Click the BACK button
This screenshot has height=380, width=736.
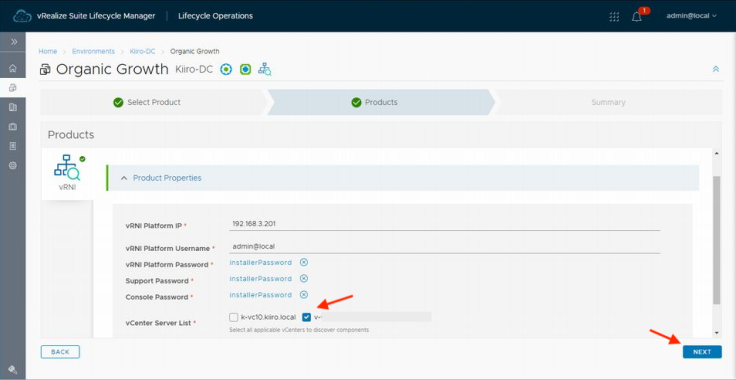click(60, 352)
